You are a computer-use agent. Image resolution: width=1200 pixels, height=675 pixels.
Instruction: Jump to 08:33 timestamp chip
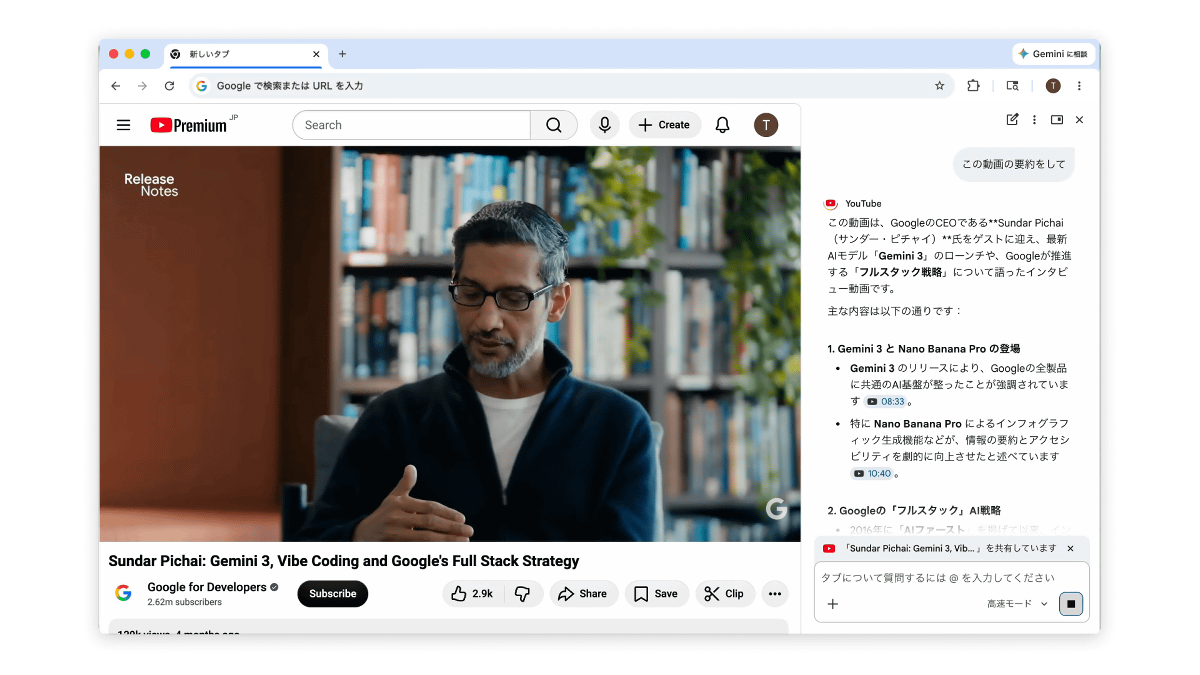click(x=885, y=402)
